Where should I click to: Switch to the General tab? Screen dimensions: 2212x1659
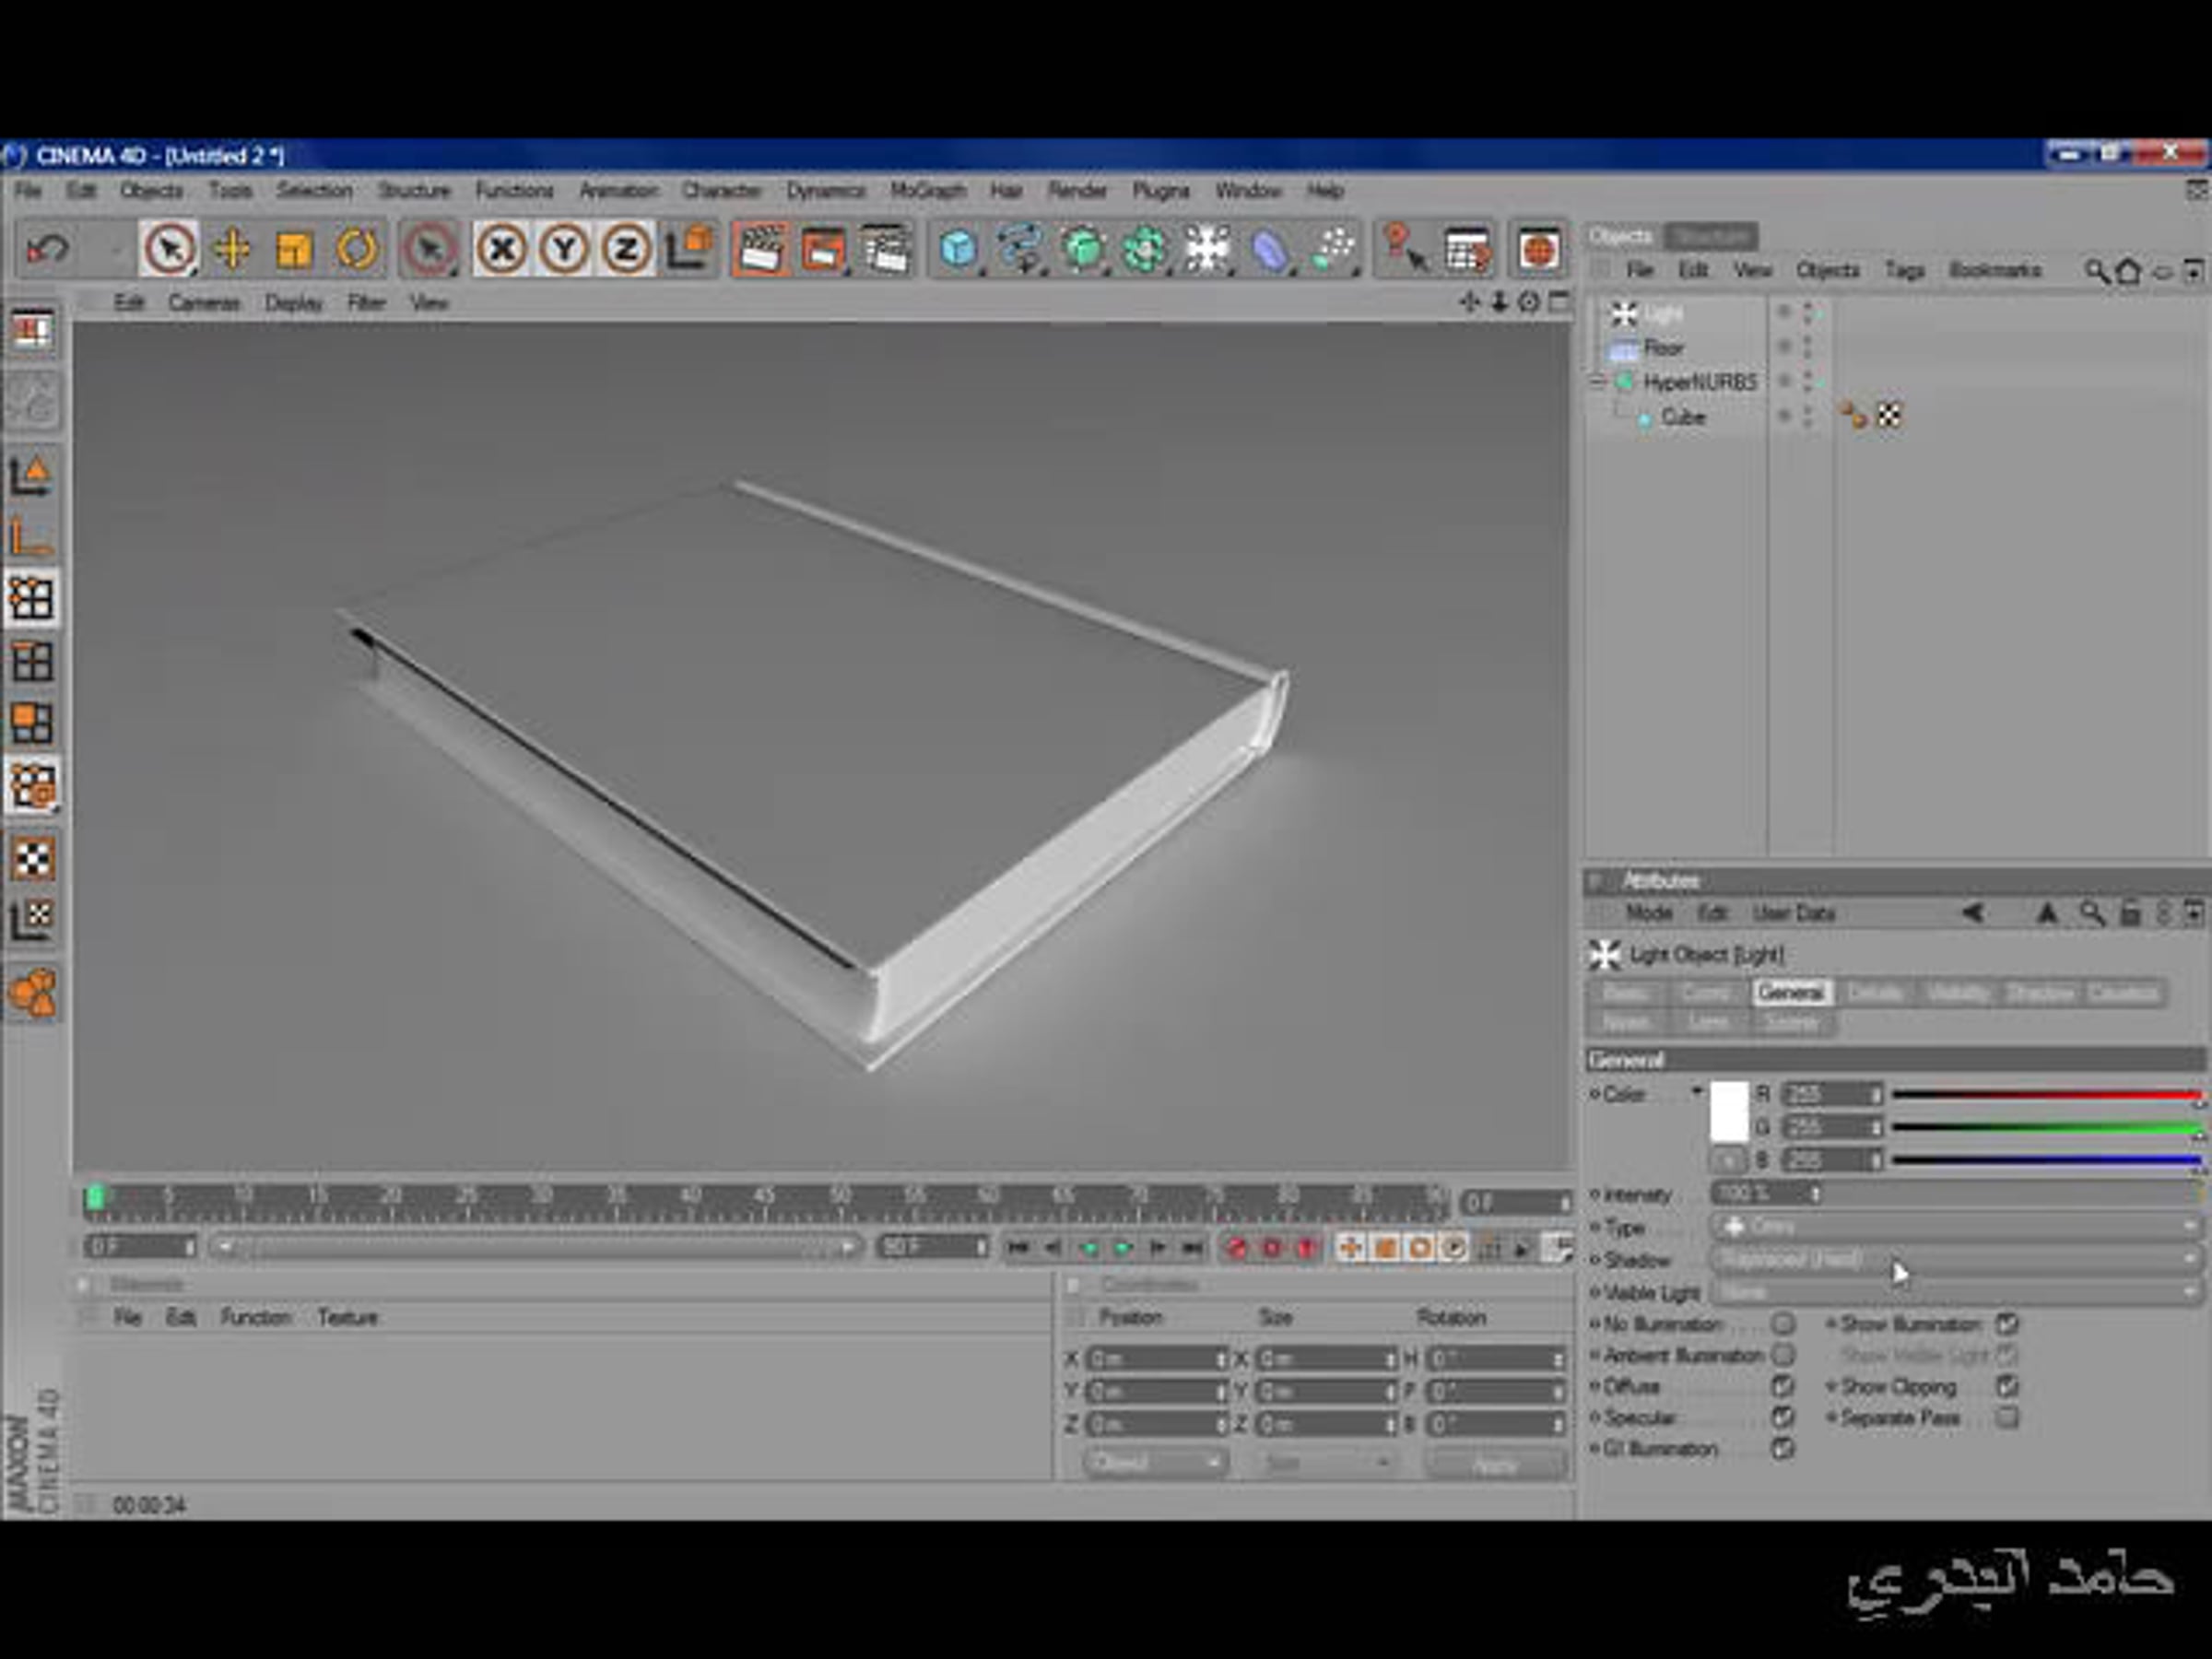(1790, 992)
